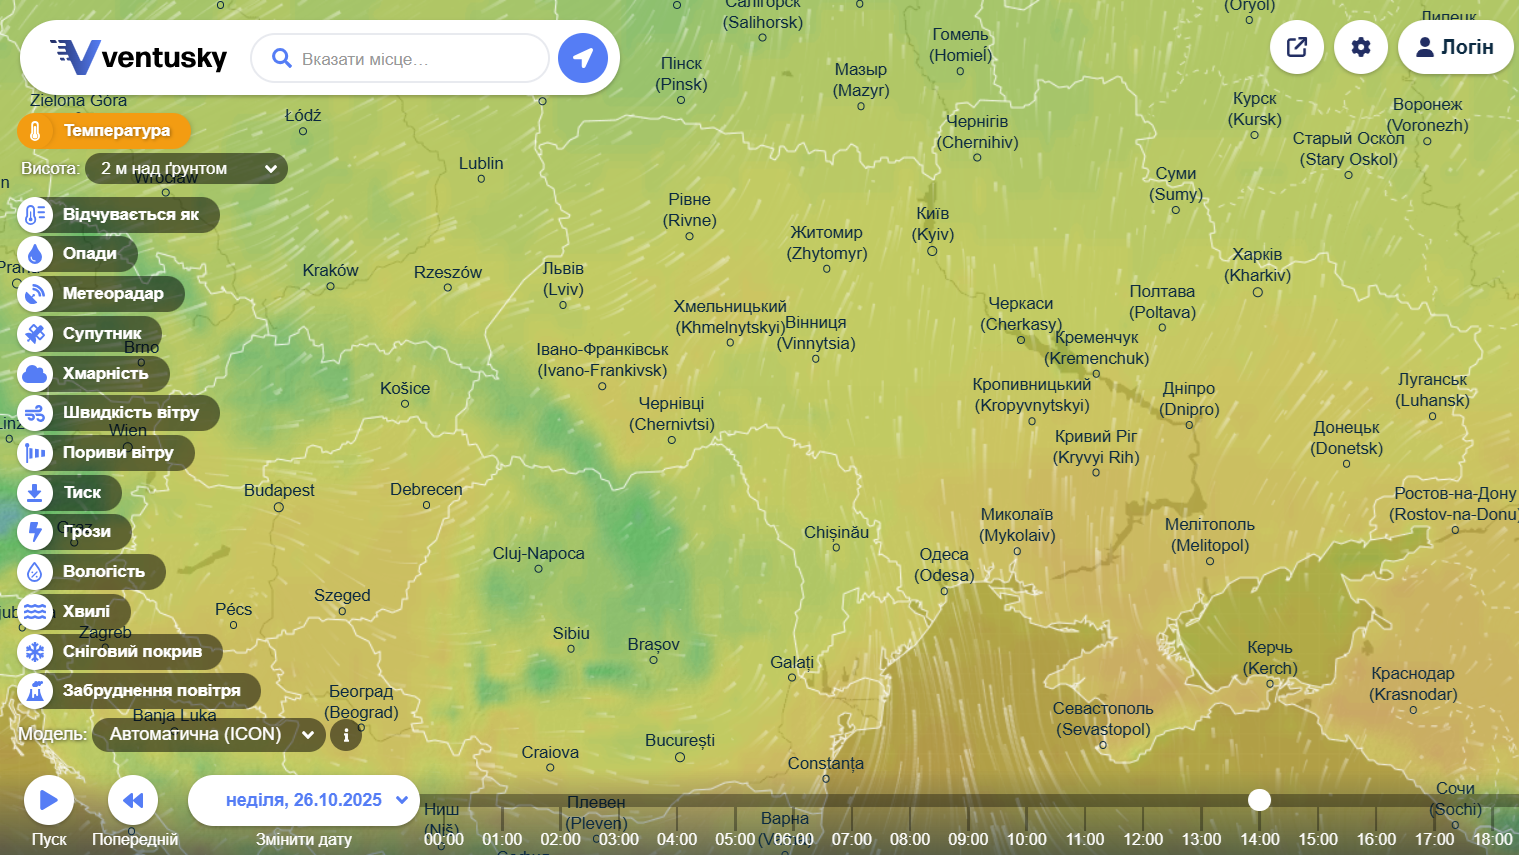Click the Логін login button
Viewport: 1519px width, 855px height.
tap(1455, 47)
